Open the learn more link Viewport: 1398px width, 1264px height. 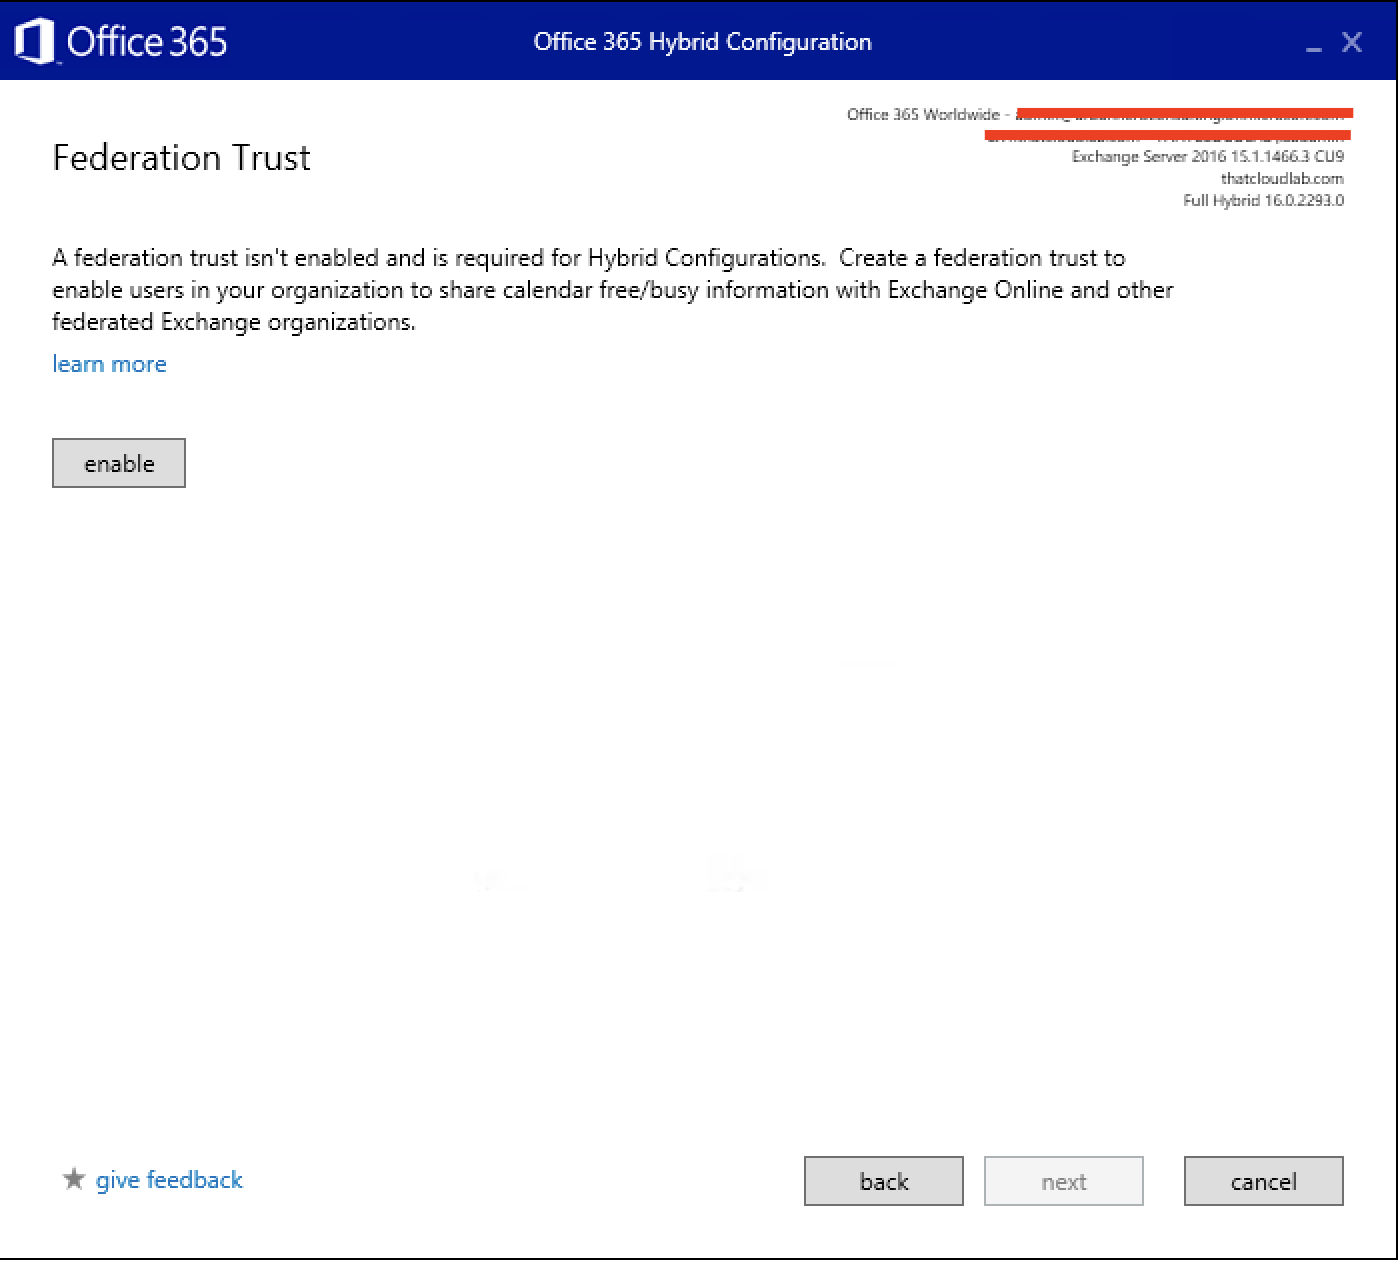click(x=109, y=364)
